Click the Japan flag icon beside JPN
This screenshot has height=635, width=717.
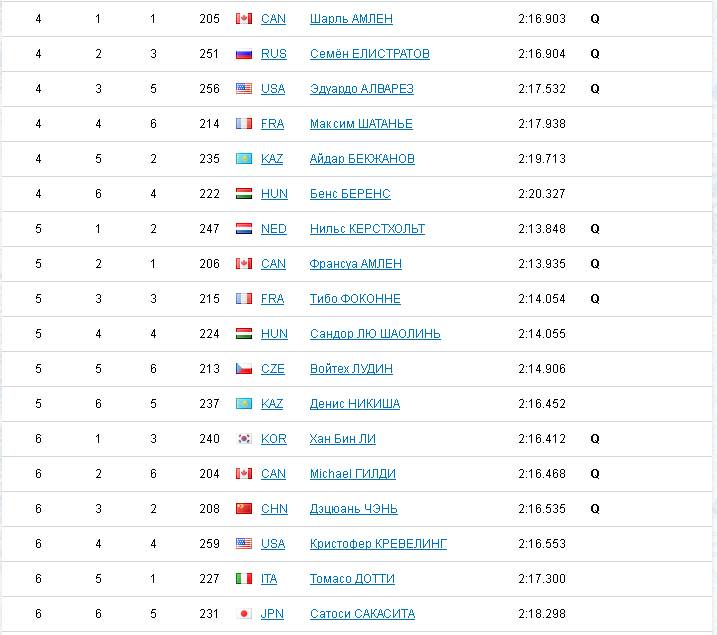coord(244,614)
